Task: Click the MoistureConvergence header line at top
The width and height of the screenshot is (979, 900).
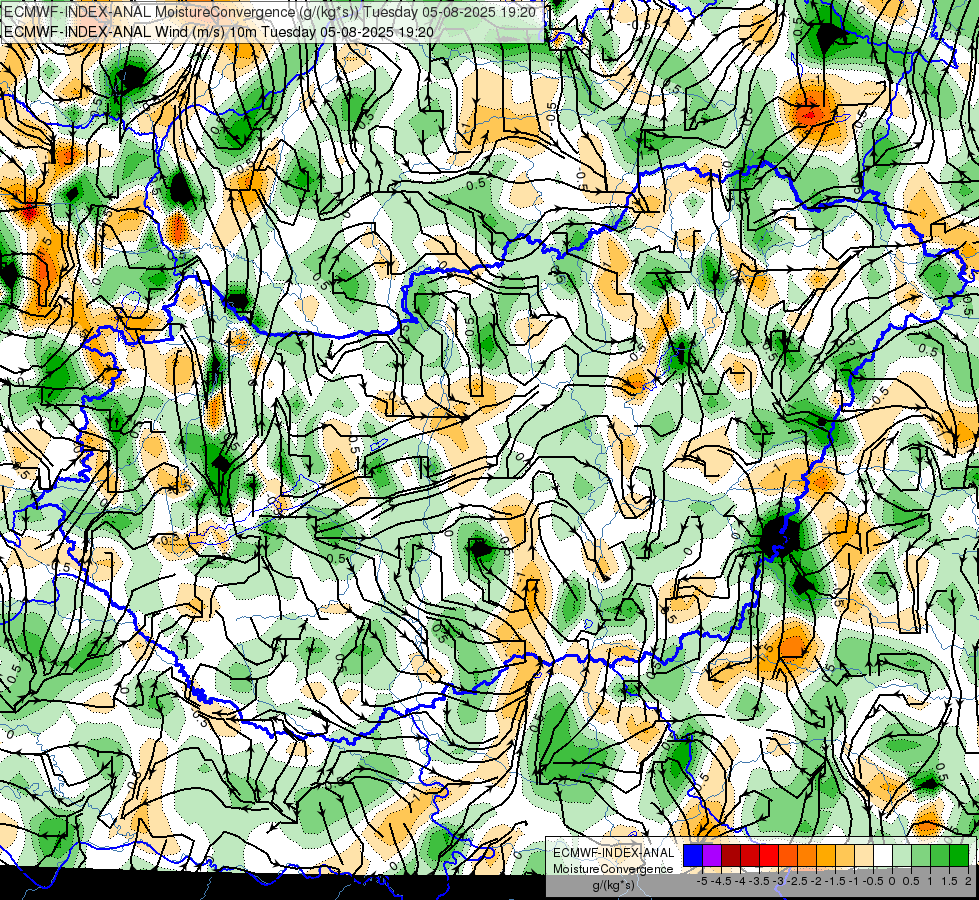Action: click(269, 12)
